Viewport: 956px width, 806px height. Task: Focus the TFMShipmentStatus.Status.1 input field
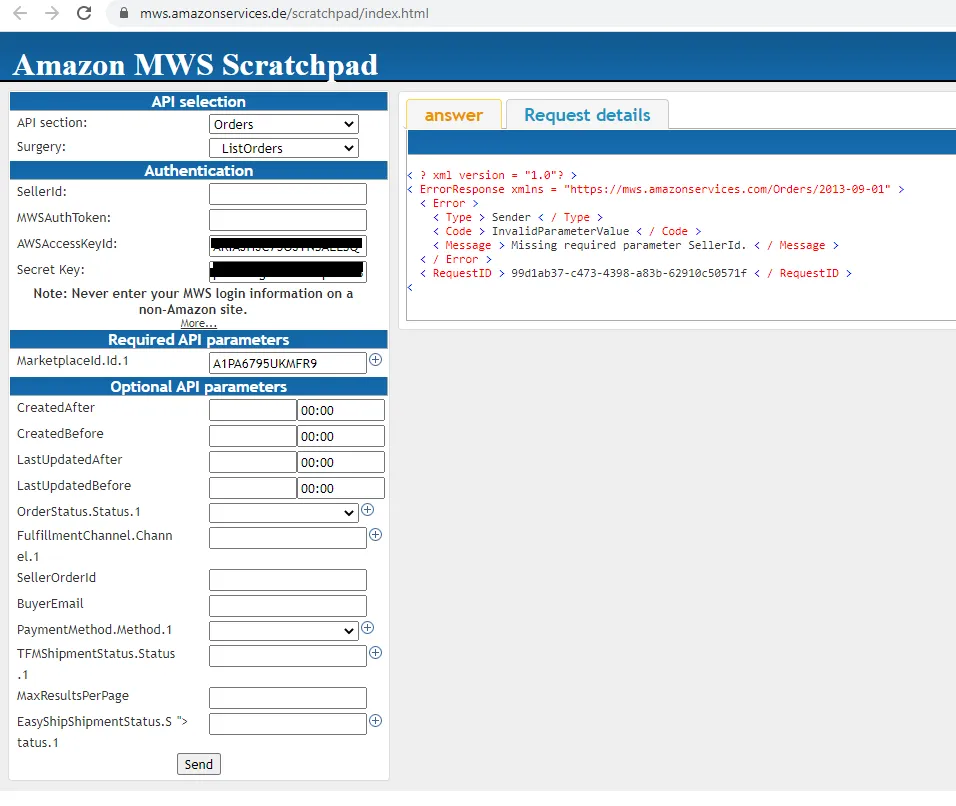pyautogui.click(x=288, y=656)
